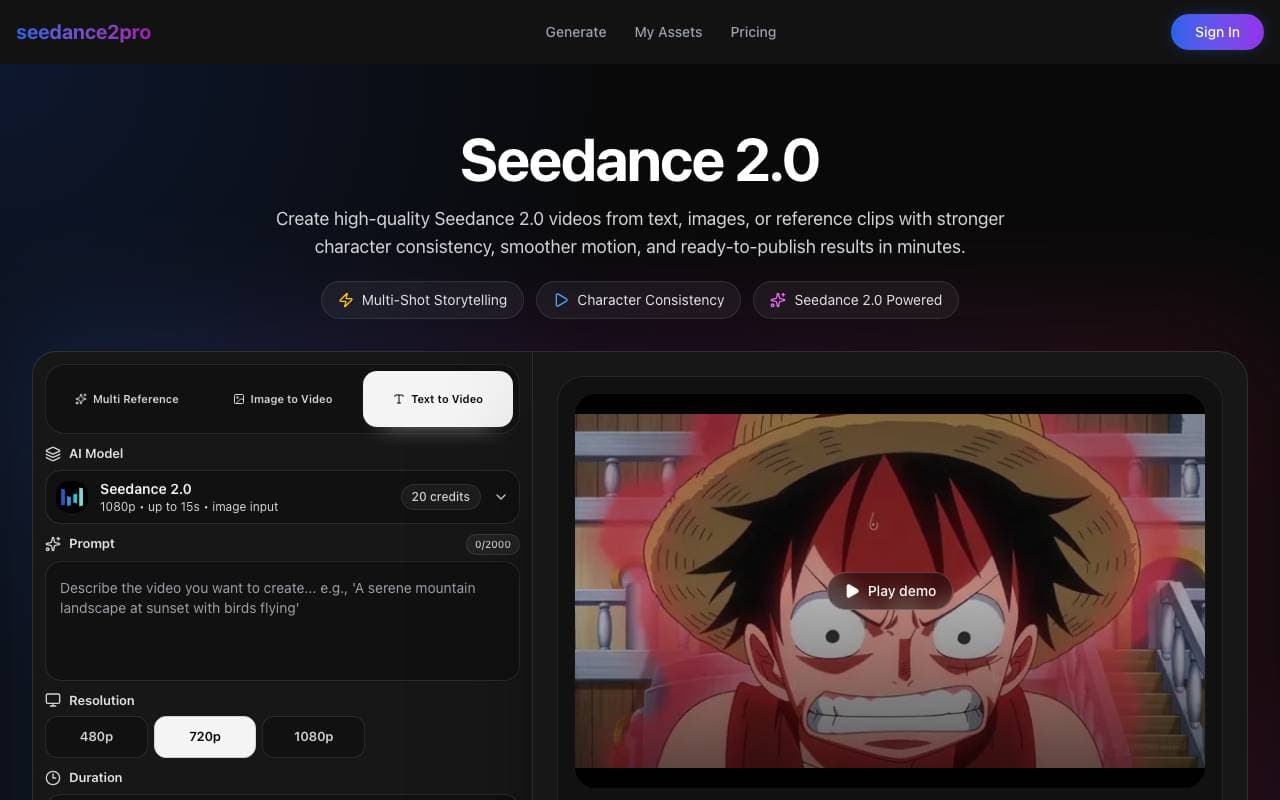Click the Character Consistency badge
The image size is (1280, 800).
click(638, 300)
